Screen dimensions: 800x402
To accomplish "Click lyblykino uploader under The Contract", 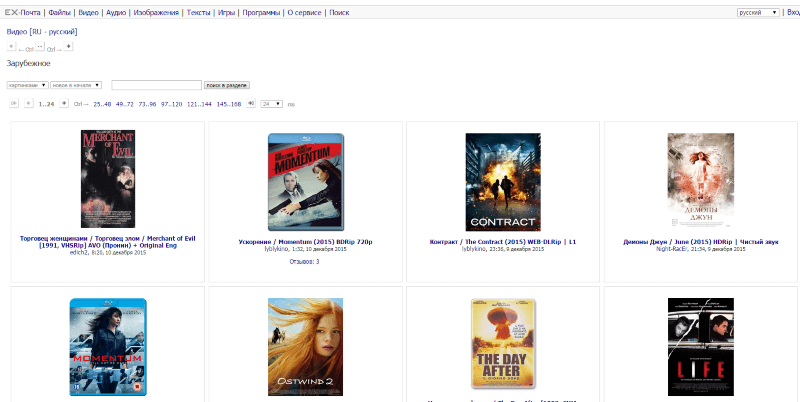I will point(474,249).
